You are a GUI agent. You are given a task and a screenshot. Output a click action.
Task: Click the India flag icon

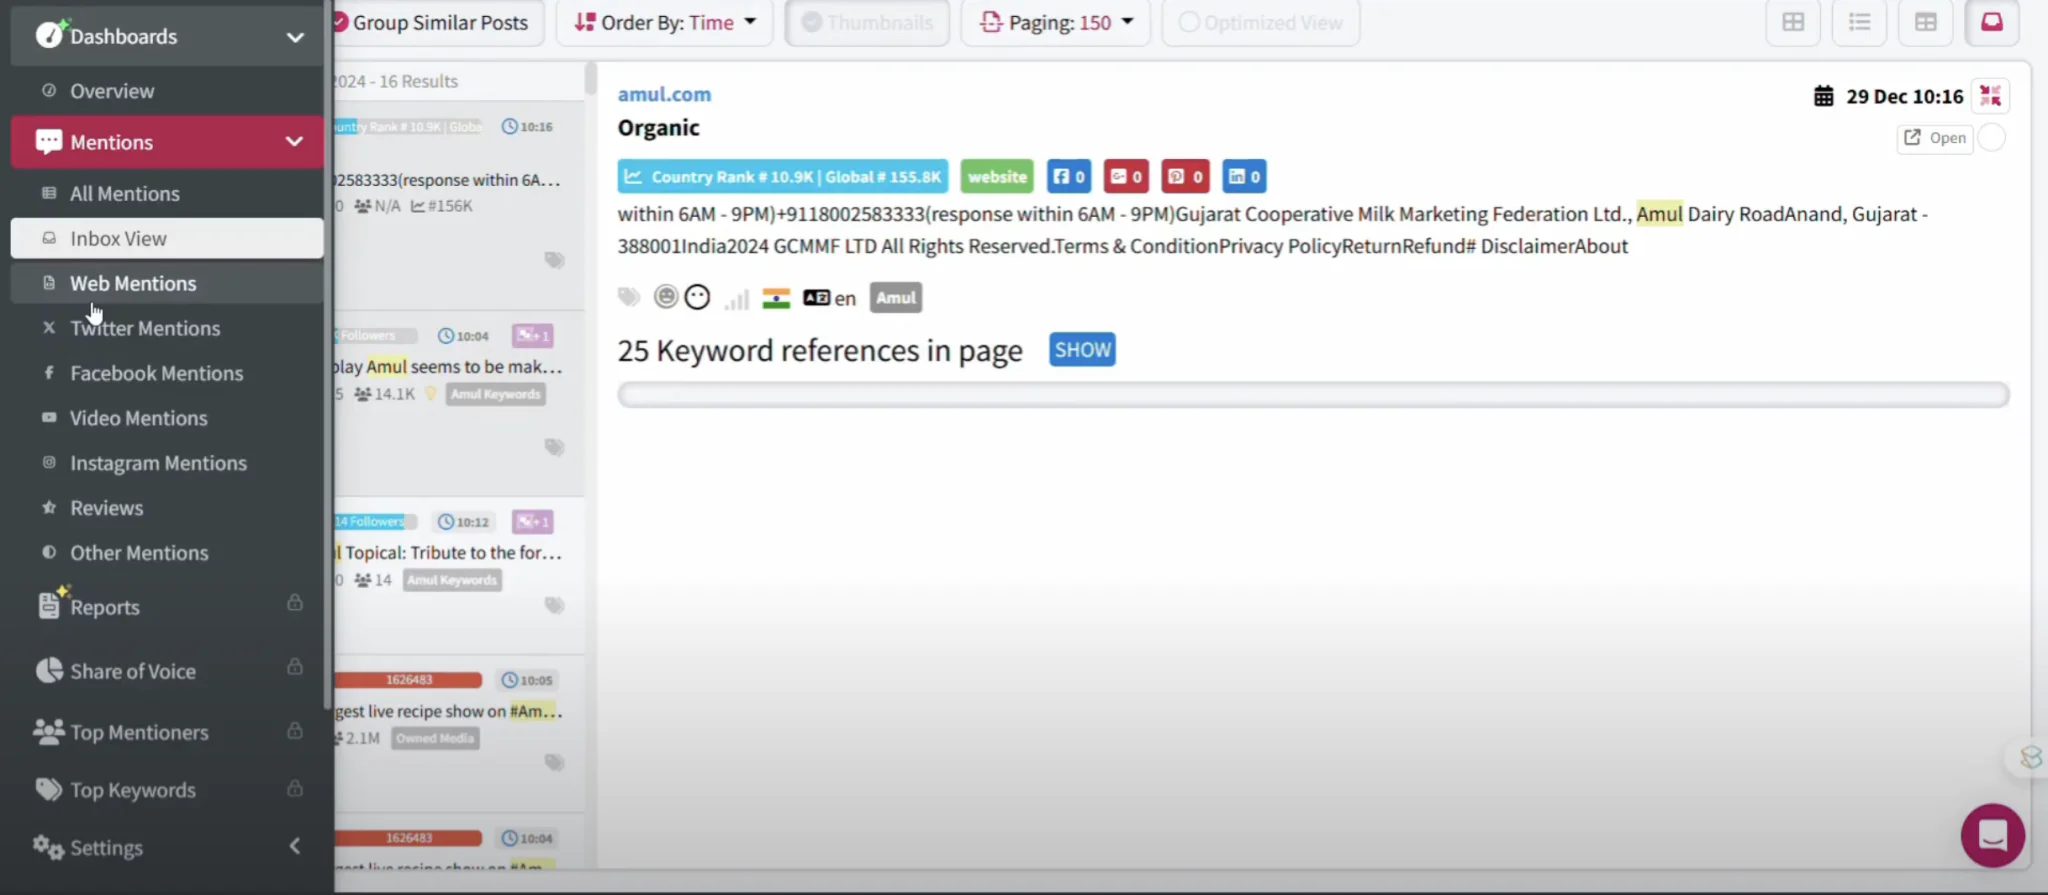coord(776,298)
